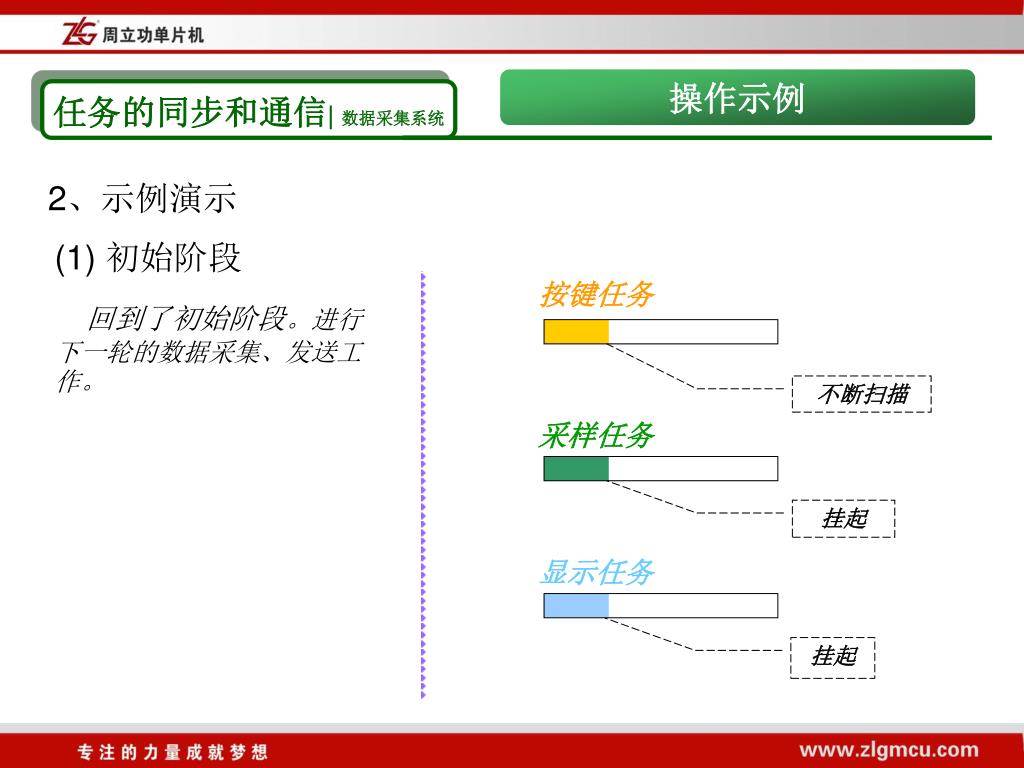The width and height of the screenshot is (1024, 768).
Task: Click the 数据采集系统 subtitle text
Action: [392, 118]
